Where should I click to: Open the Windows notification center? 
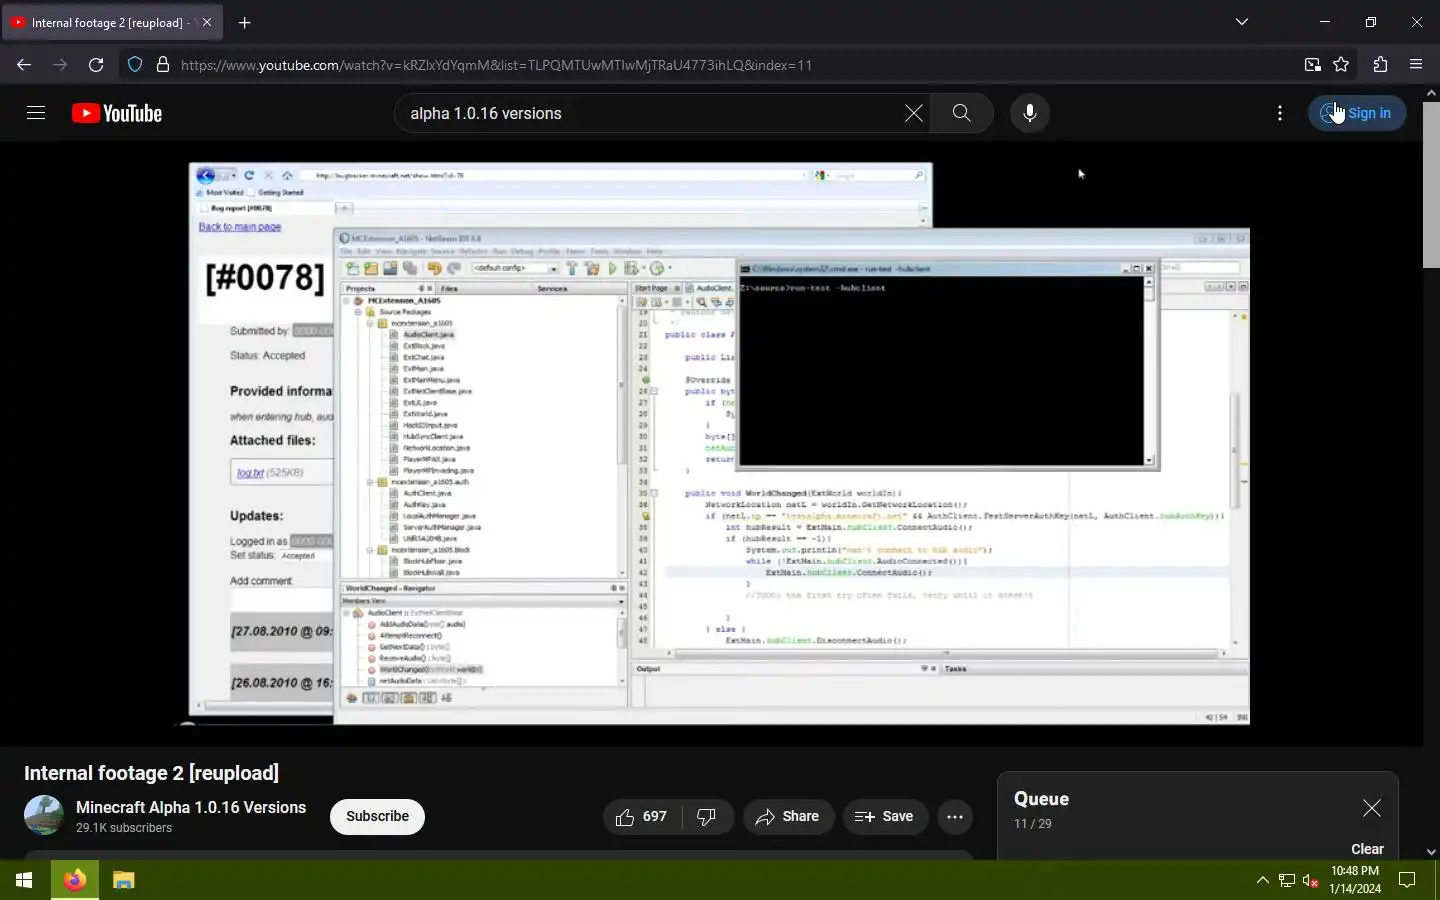[1407, 880]
